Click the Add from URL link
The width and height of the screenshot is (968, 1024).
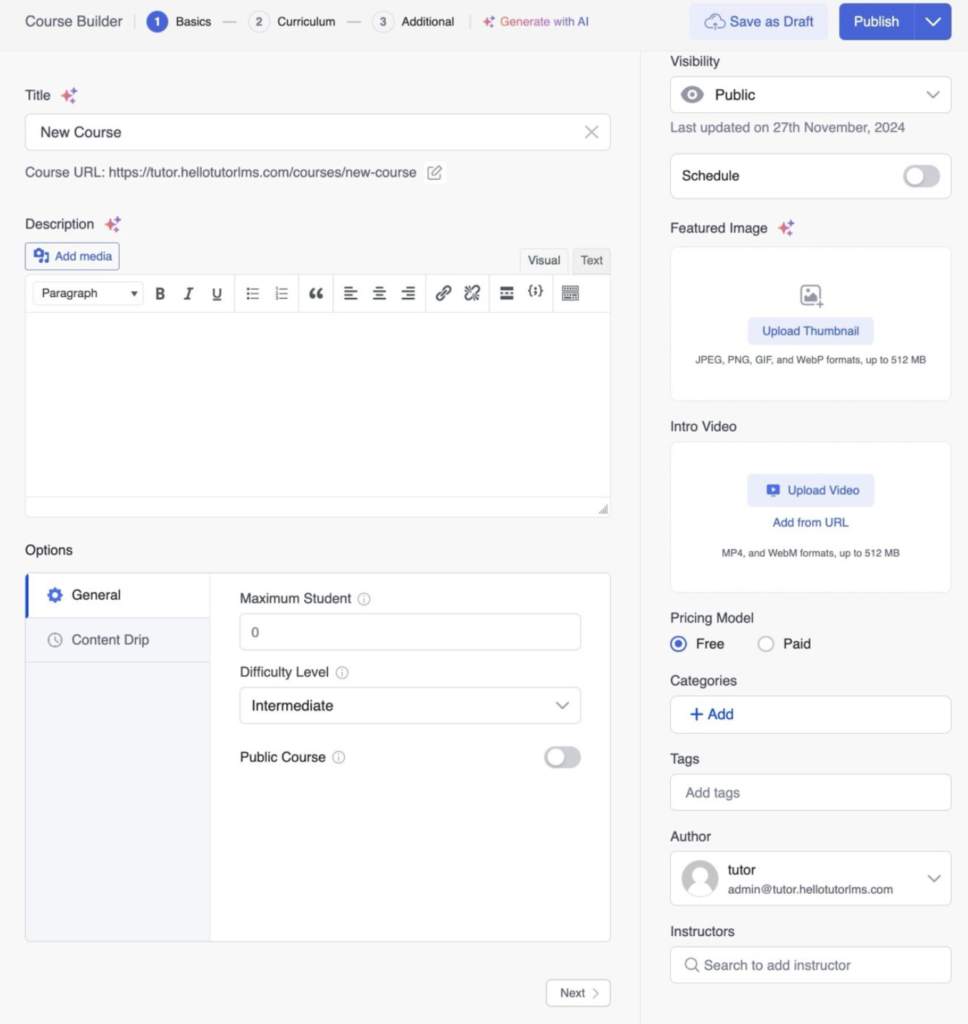click(810, 522)
